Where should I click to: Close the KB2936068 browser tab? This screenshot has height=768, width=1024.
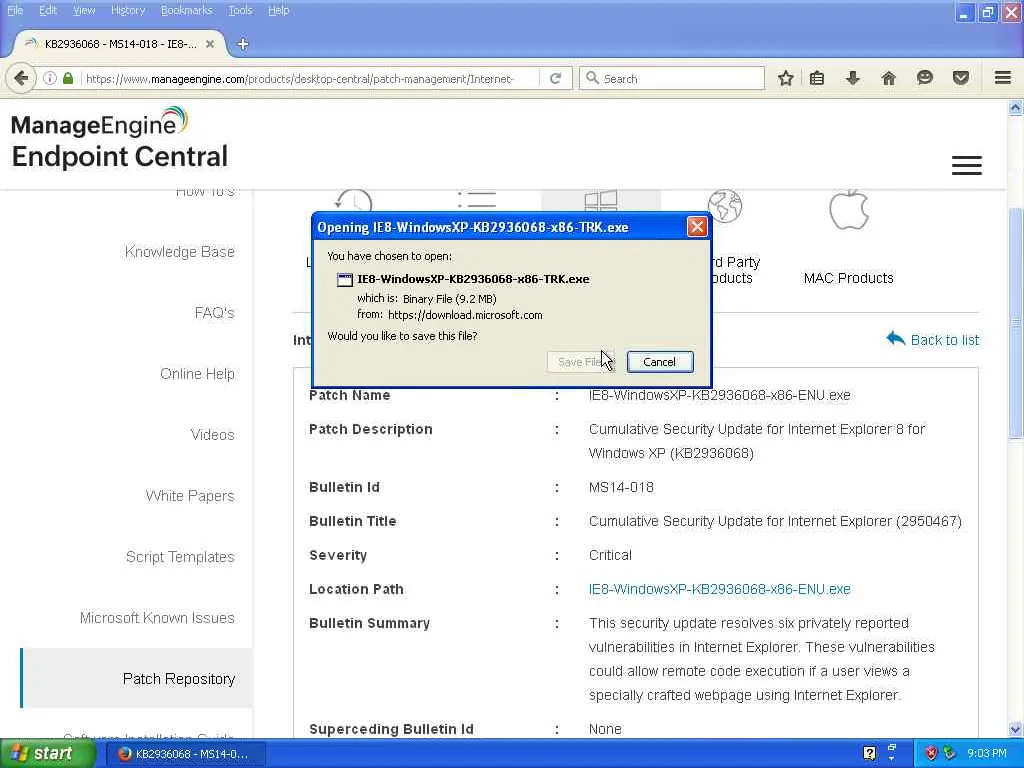[210, 44]
